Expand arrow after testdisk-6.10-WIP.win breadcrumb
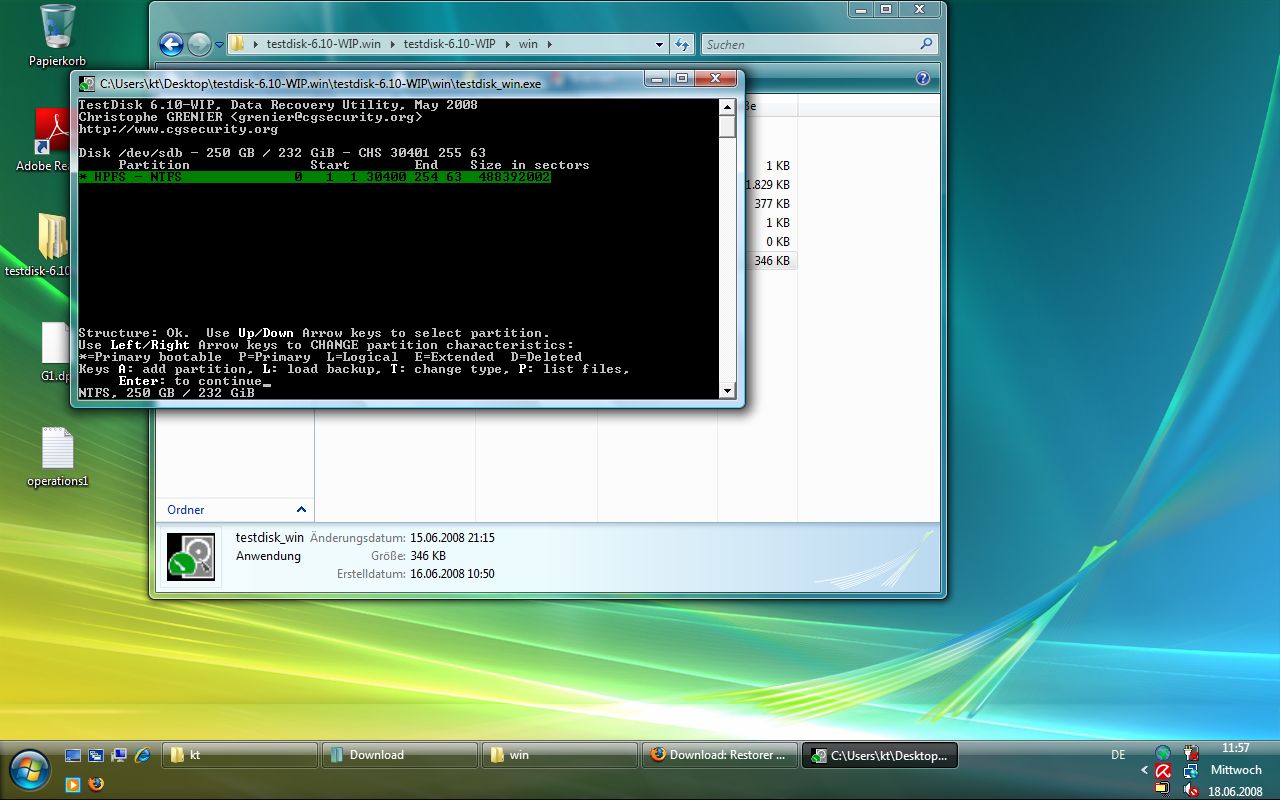The height and width of the screenshot is (800, 1280). 393,44
